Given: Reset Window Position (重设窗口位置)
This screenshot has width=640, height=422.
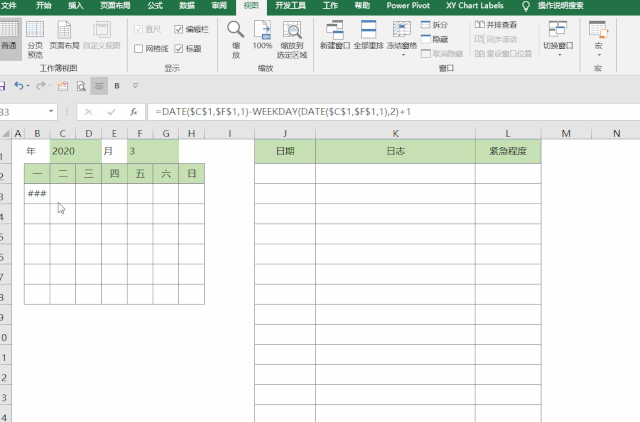Looking at the screenshot, I should click(x=503, y=53).
